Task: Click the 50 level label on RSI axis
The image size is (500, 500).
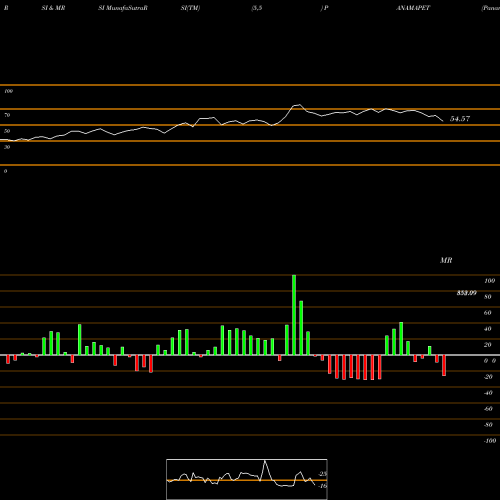Action: (7, 131)
